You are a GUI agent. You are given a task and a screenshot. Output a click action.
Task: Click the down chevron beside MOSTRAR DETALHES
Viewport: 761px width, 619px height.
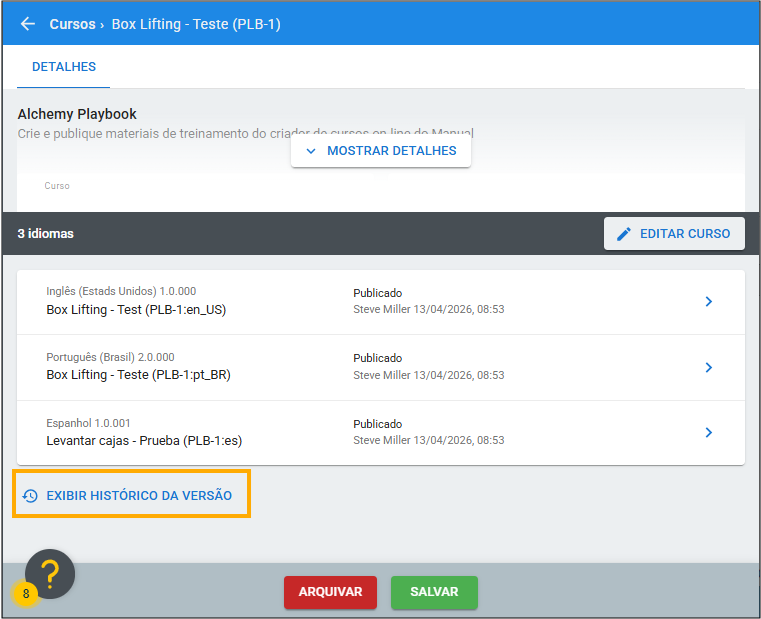pyautogui.click(x=310, y=151)
